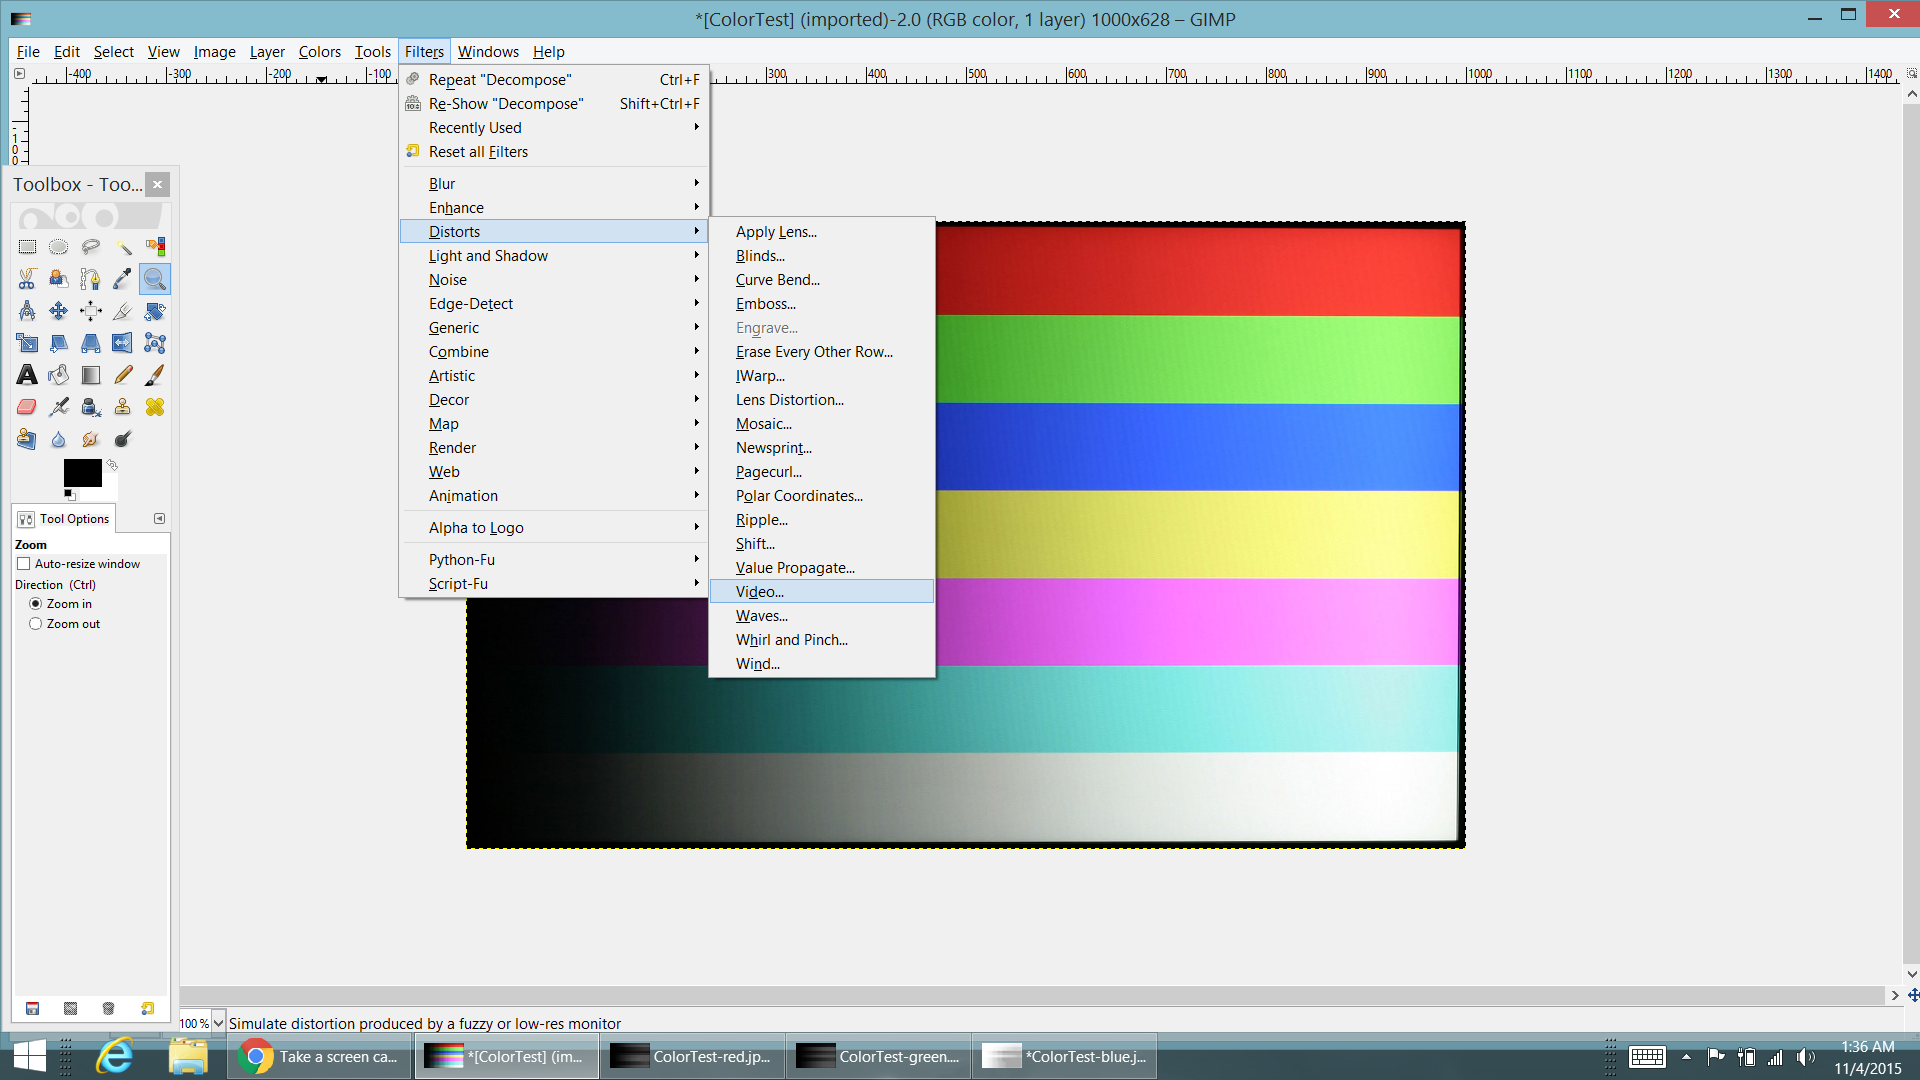Open the Layer menu
The height and width of the screenshot is (1080, 1920).
click(x=267, y=51)
